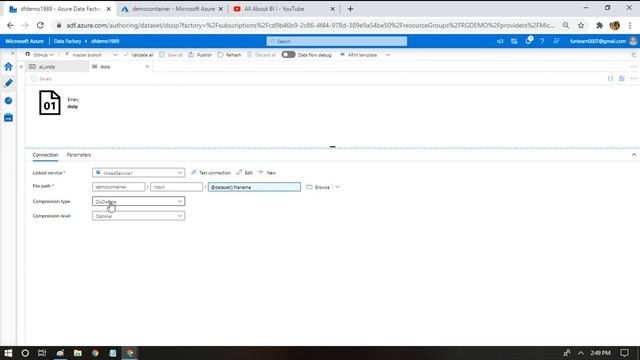The width and height of the screenshot is (640, 360).
Task: Click Validate all
Action: point(139,55)
